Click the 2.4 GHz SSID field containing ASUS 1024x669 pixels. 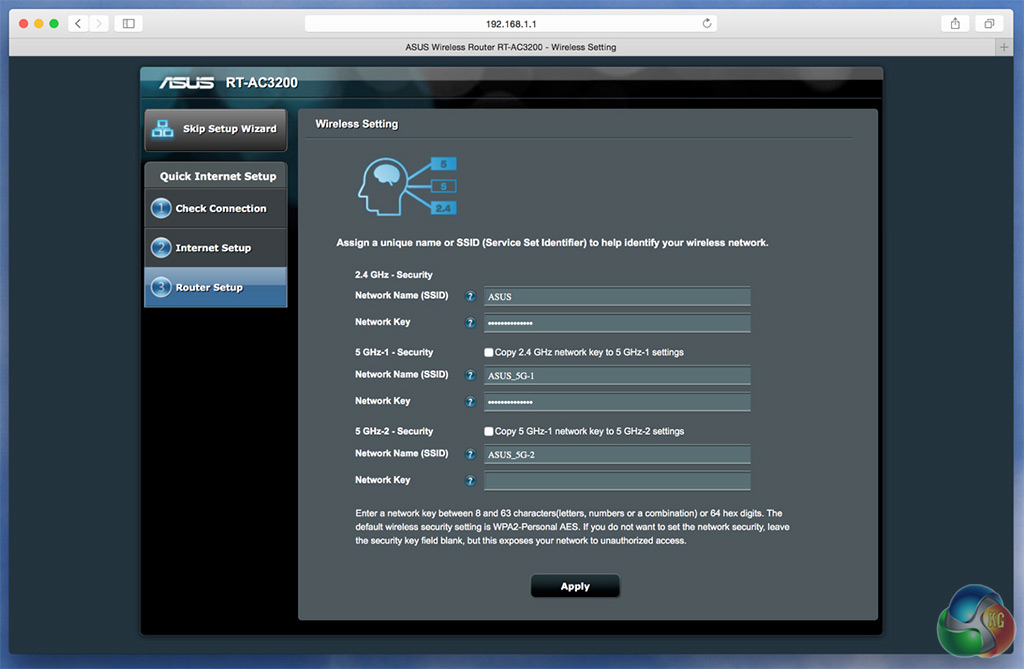click(617, 297)
